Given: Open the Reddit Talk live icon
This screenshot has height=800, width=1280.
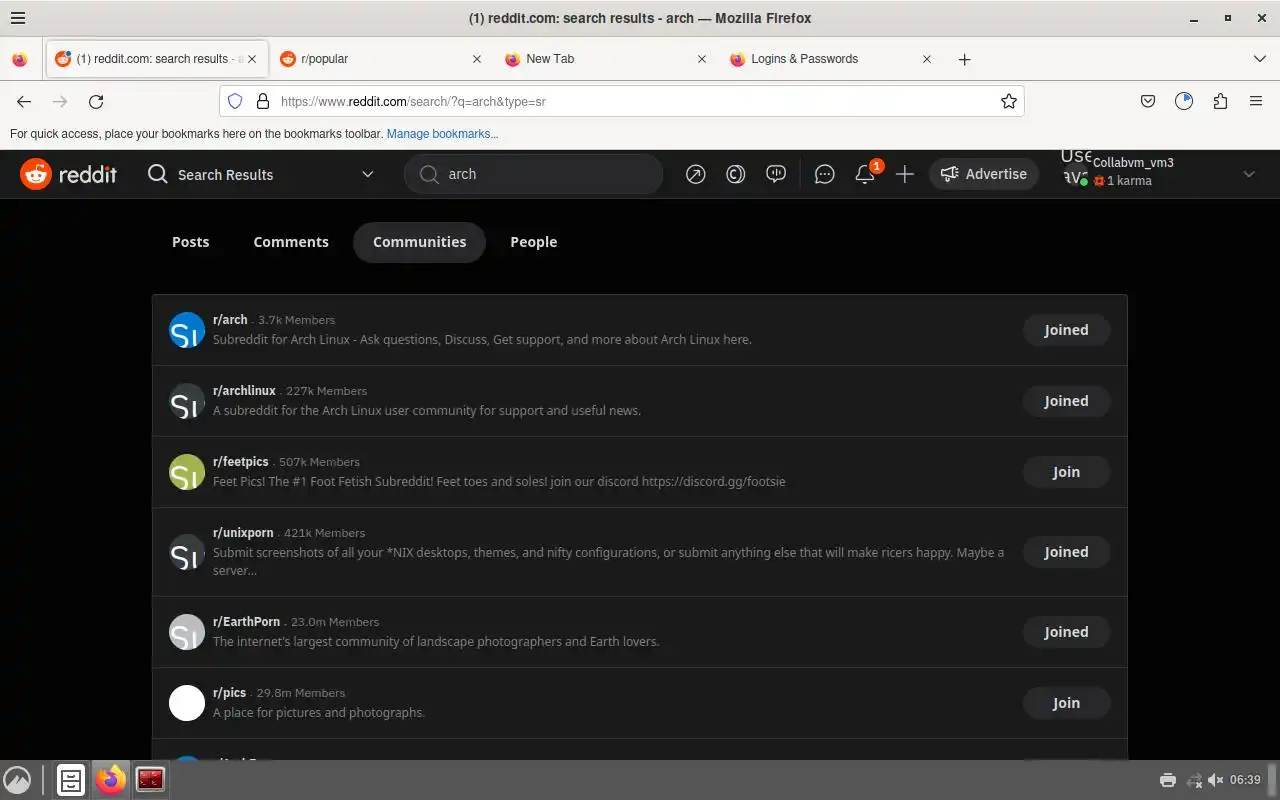Looking at the screenshot, I should click(776, 174).
